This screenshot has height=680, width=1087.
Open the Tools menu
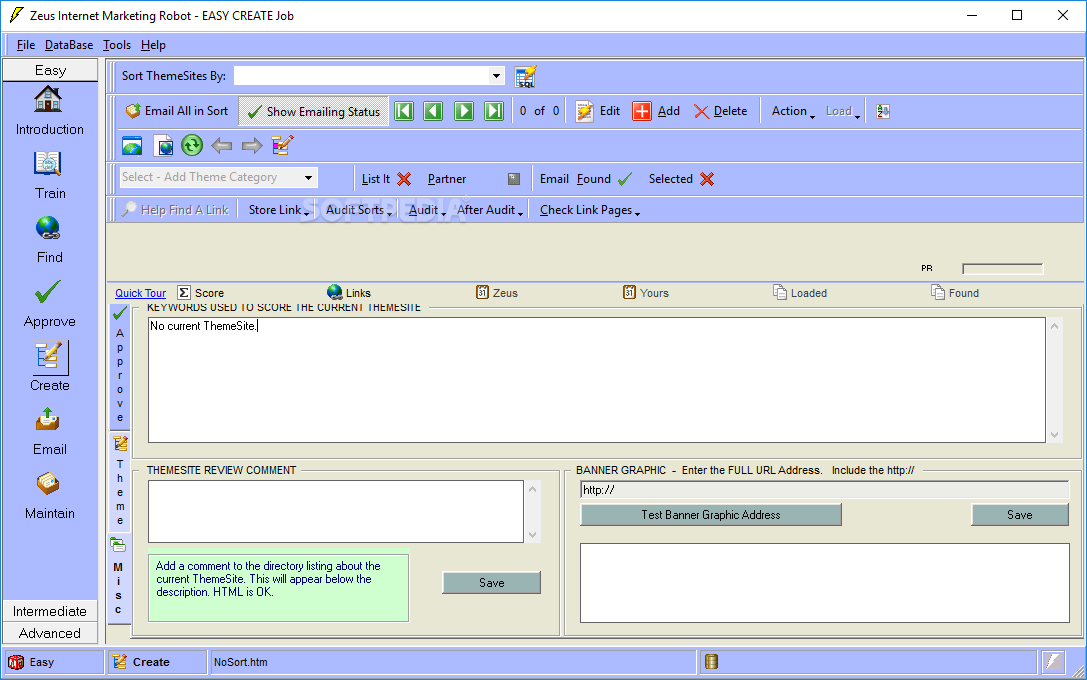click(116, 45)
